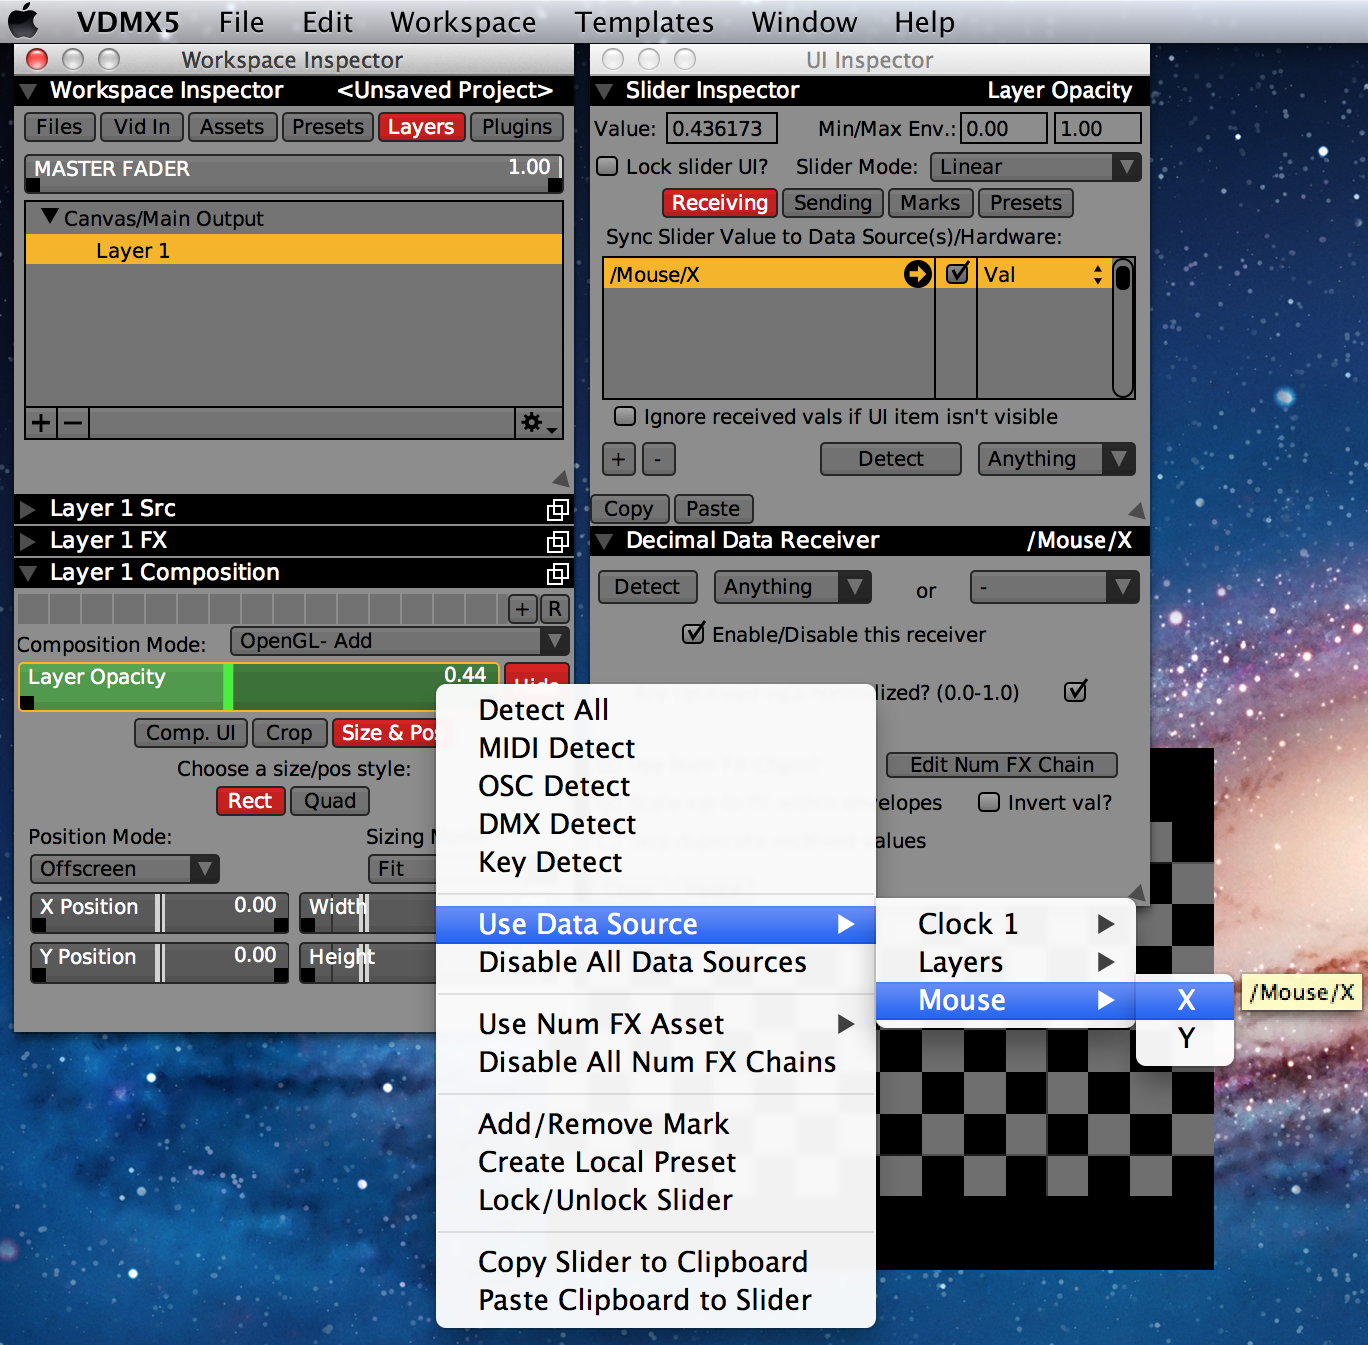The width and height of the screenshot is (1368, 1345).
Task: Click the Paste button in UI Inspector
Action: [x=713, y=509]
